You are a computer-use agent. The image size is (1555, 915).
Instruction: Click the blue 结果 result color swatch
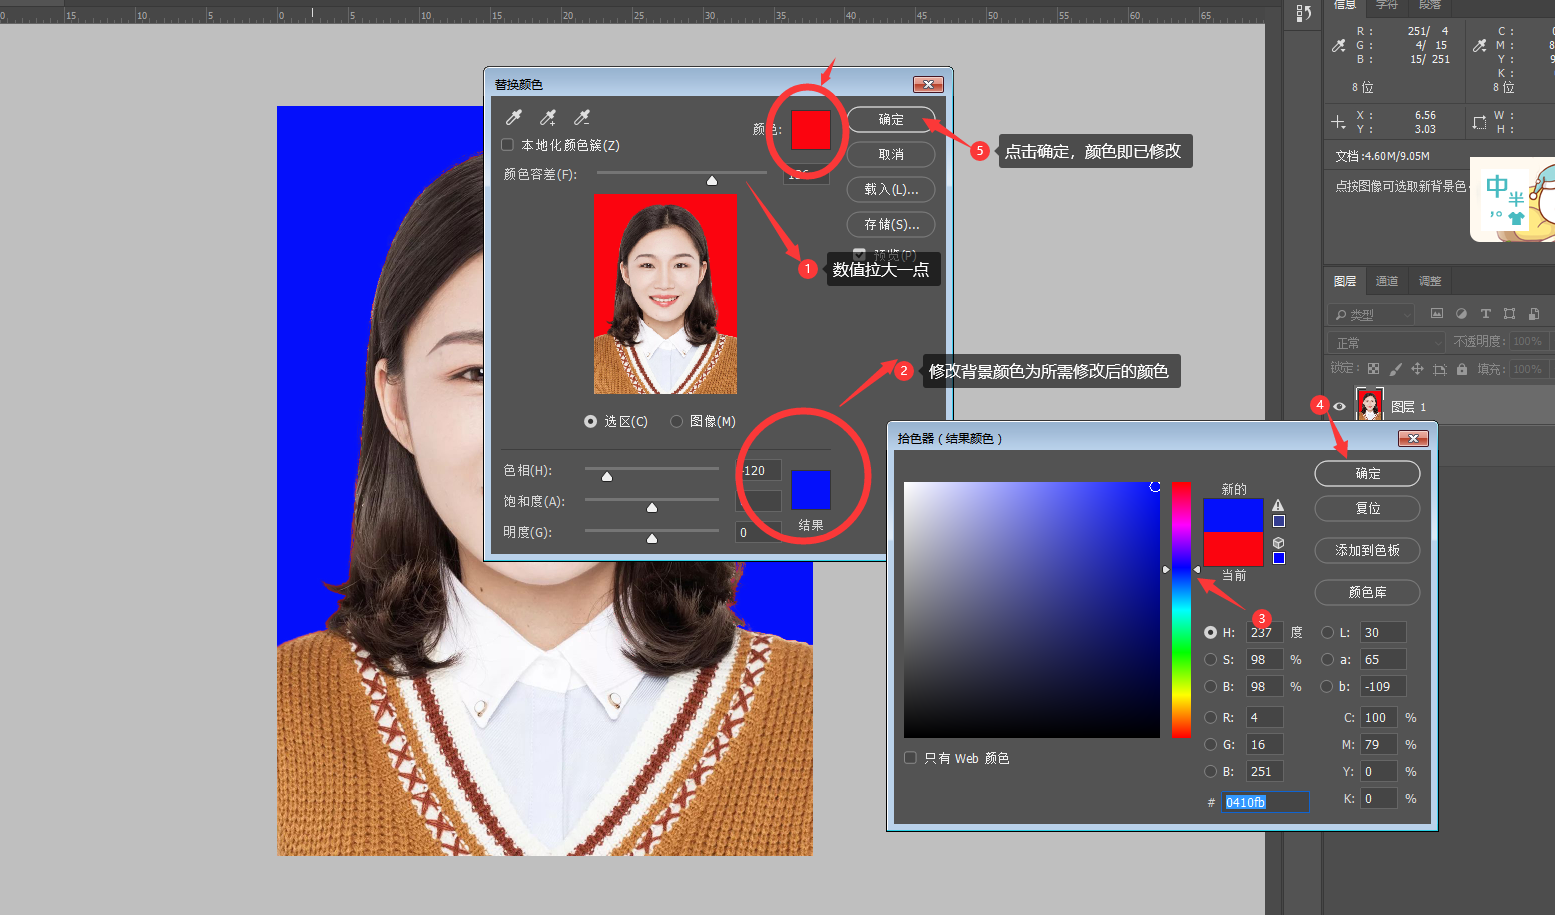click(811, 490)
